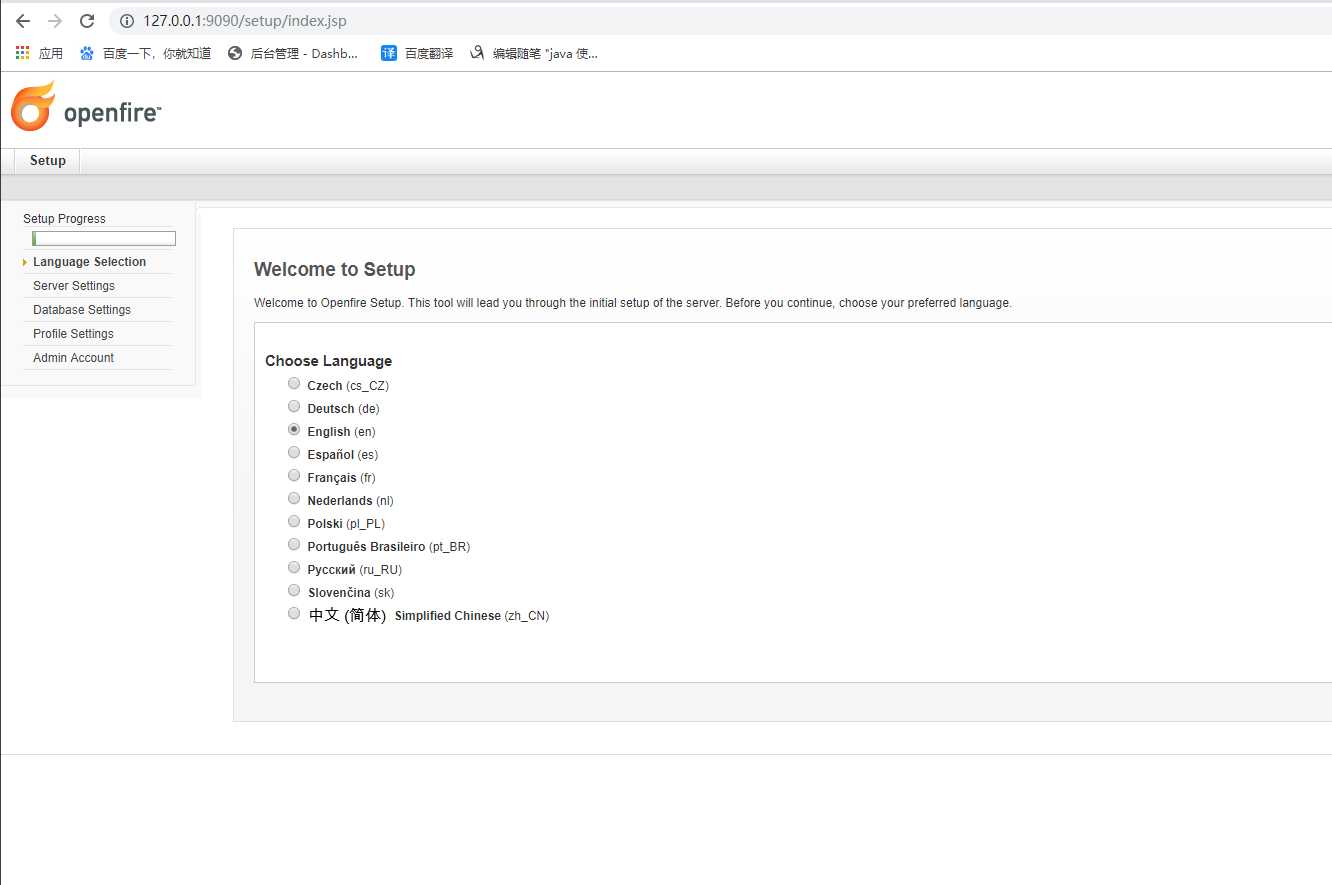
Task: Open the 编辑随笔 java bookmark
Action: 534,53
